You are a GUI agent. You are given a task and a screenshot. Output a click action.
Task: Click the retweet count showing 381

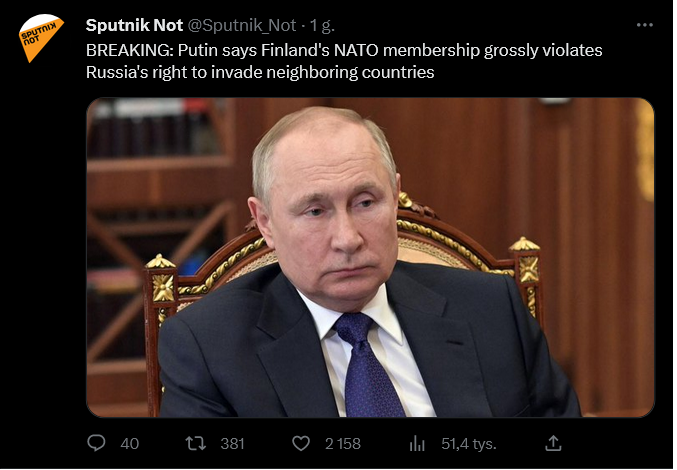pyautogui.click(x=232, y=442)
